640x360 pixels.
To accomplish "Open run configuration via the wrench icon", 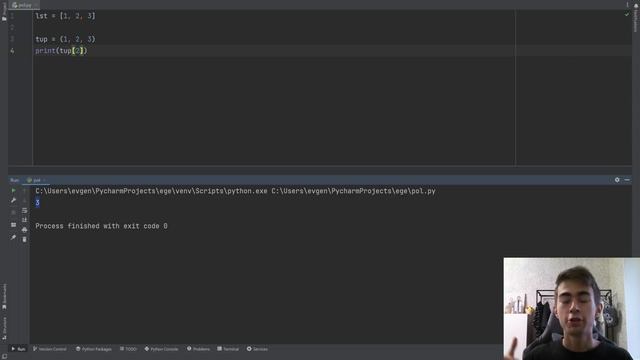I will tap(13, 200).
